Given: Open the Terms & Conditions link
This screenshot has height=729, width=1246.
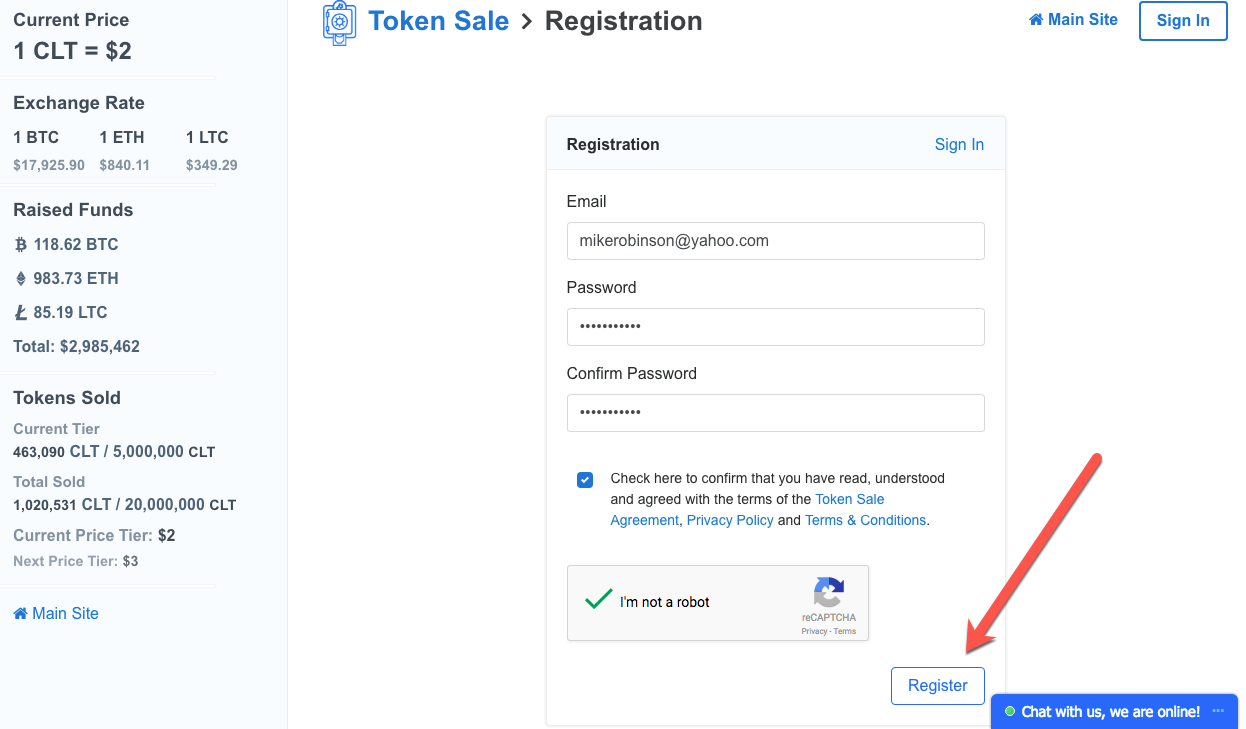Looking at the screenshot, I should [865, 520].
